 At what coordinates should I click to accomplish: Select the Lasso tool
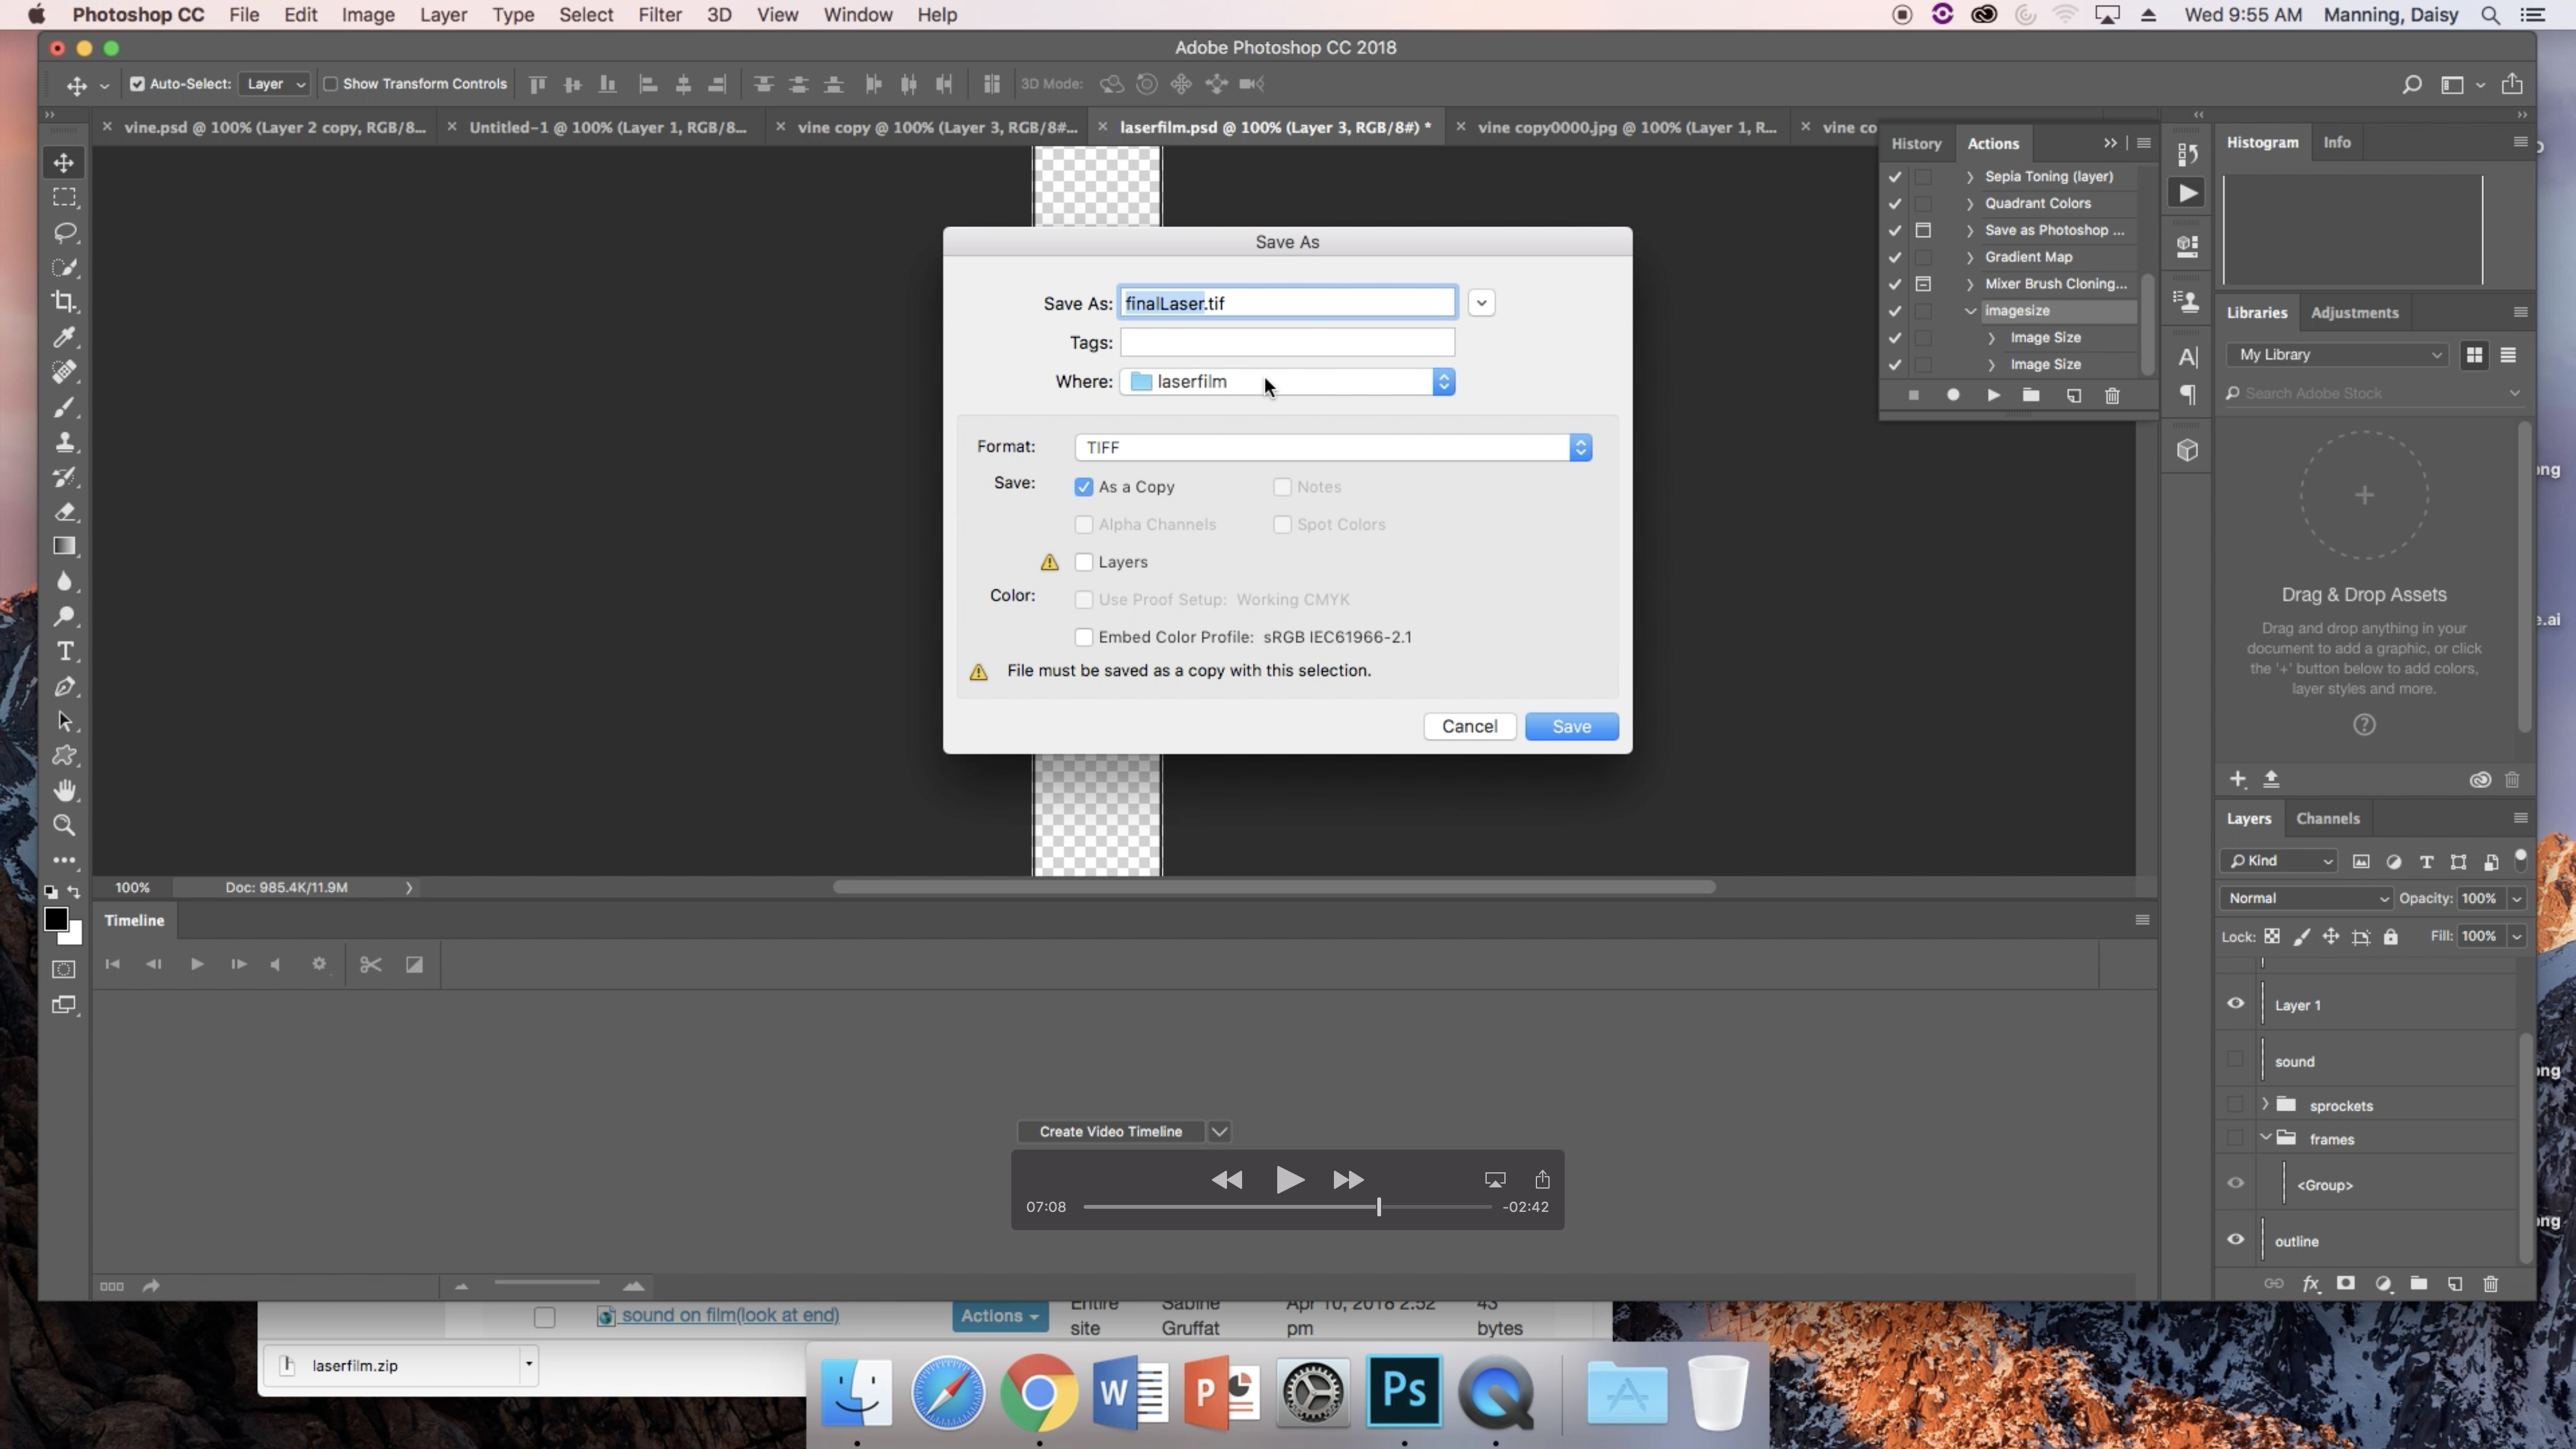pos(64,232)
